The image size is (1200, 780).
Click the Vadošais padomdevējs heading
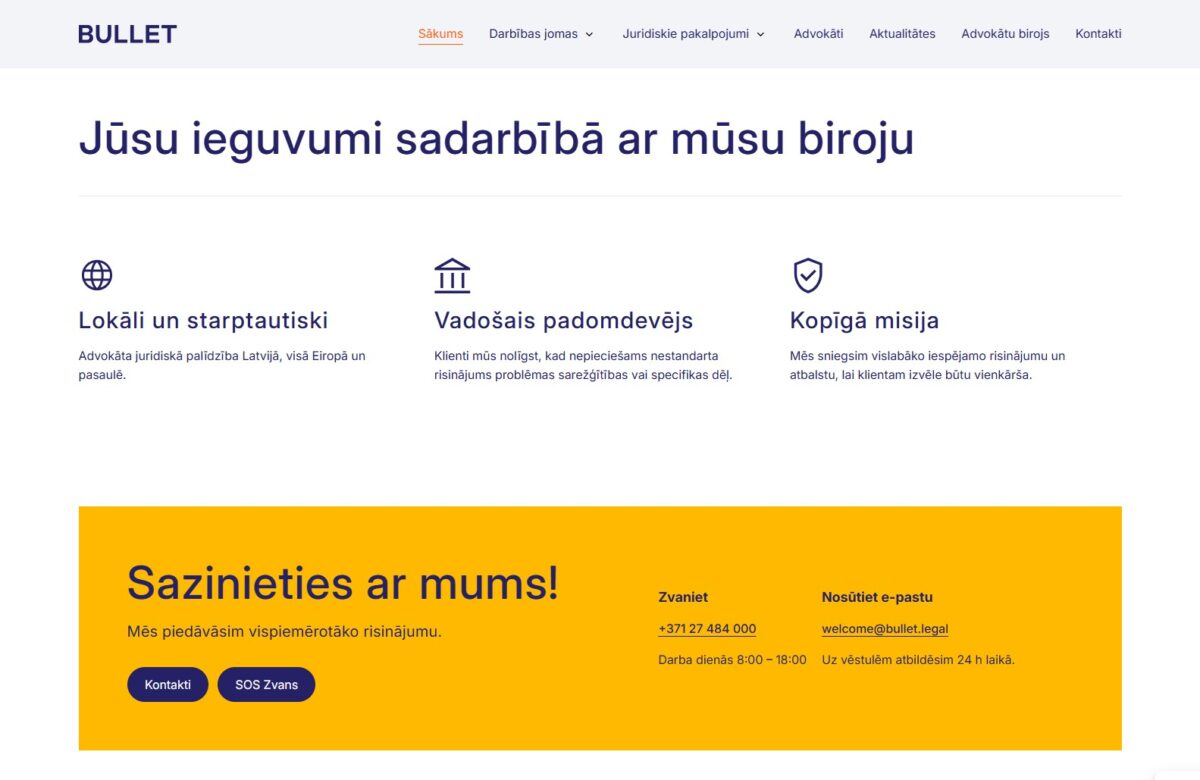[564, 320]
